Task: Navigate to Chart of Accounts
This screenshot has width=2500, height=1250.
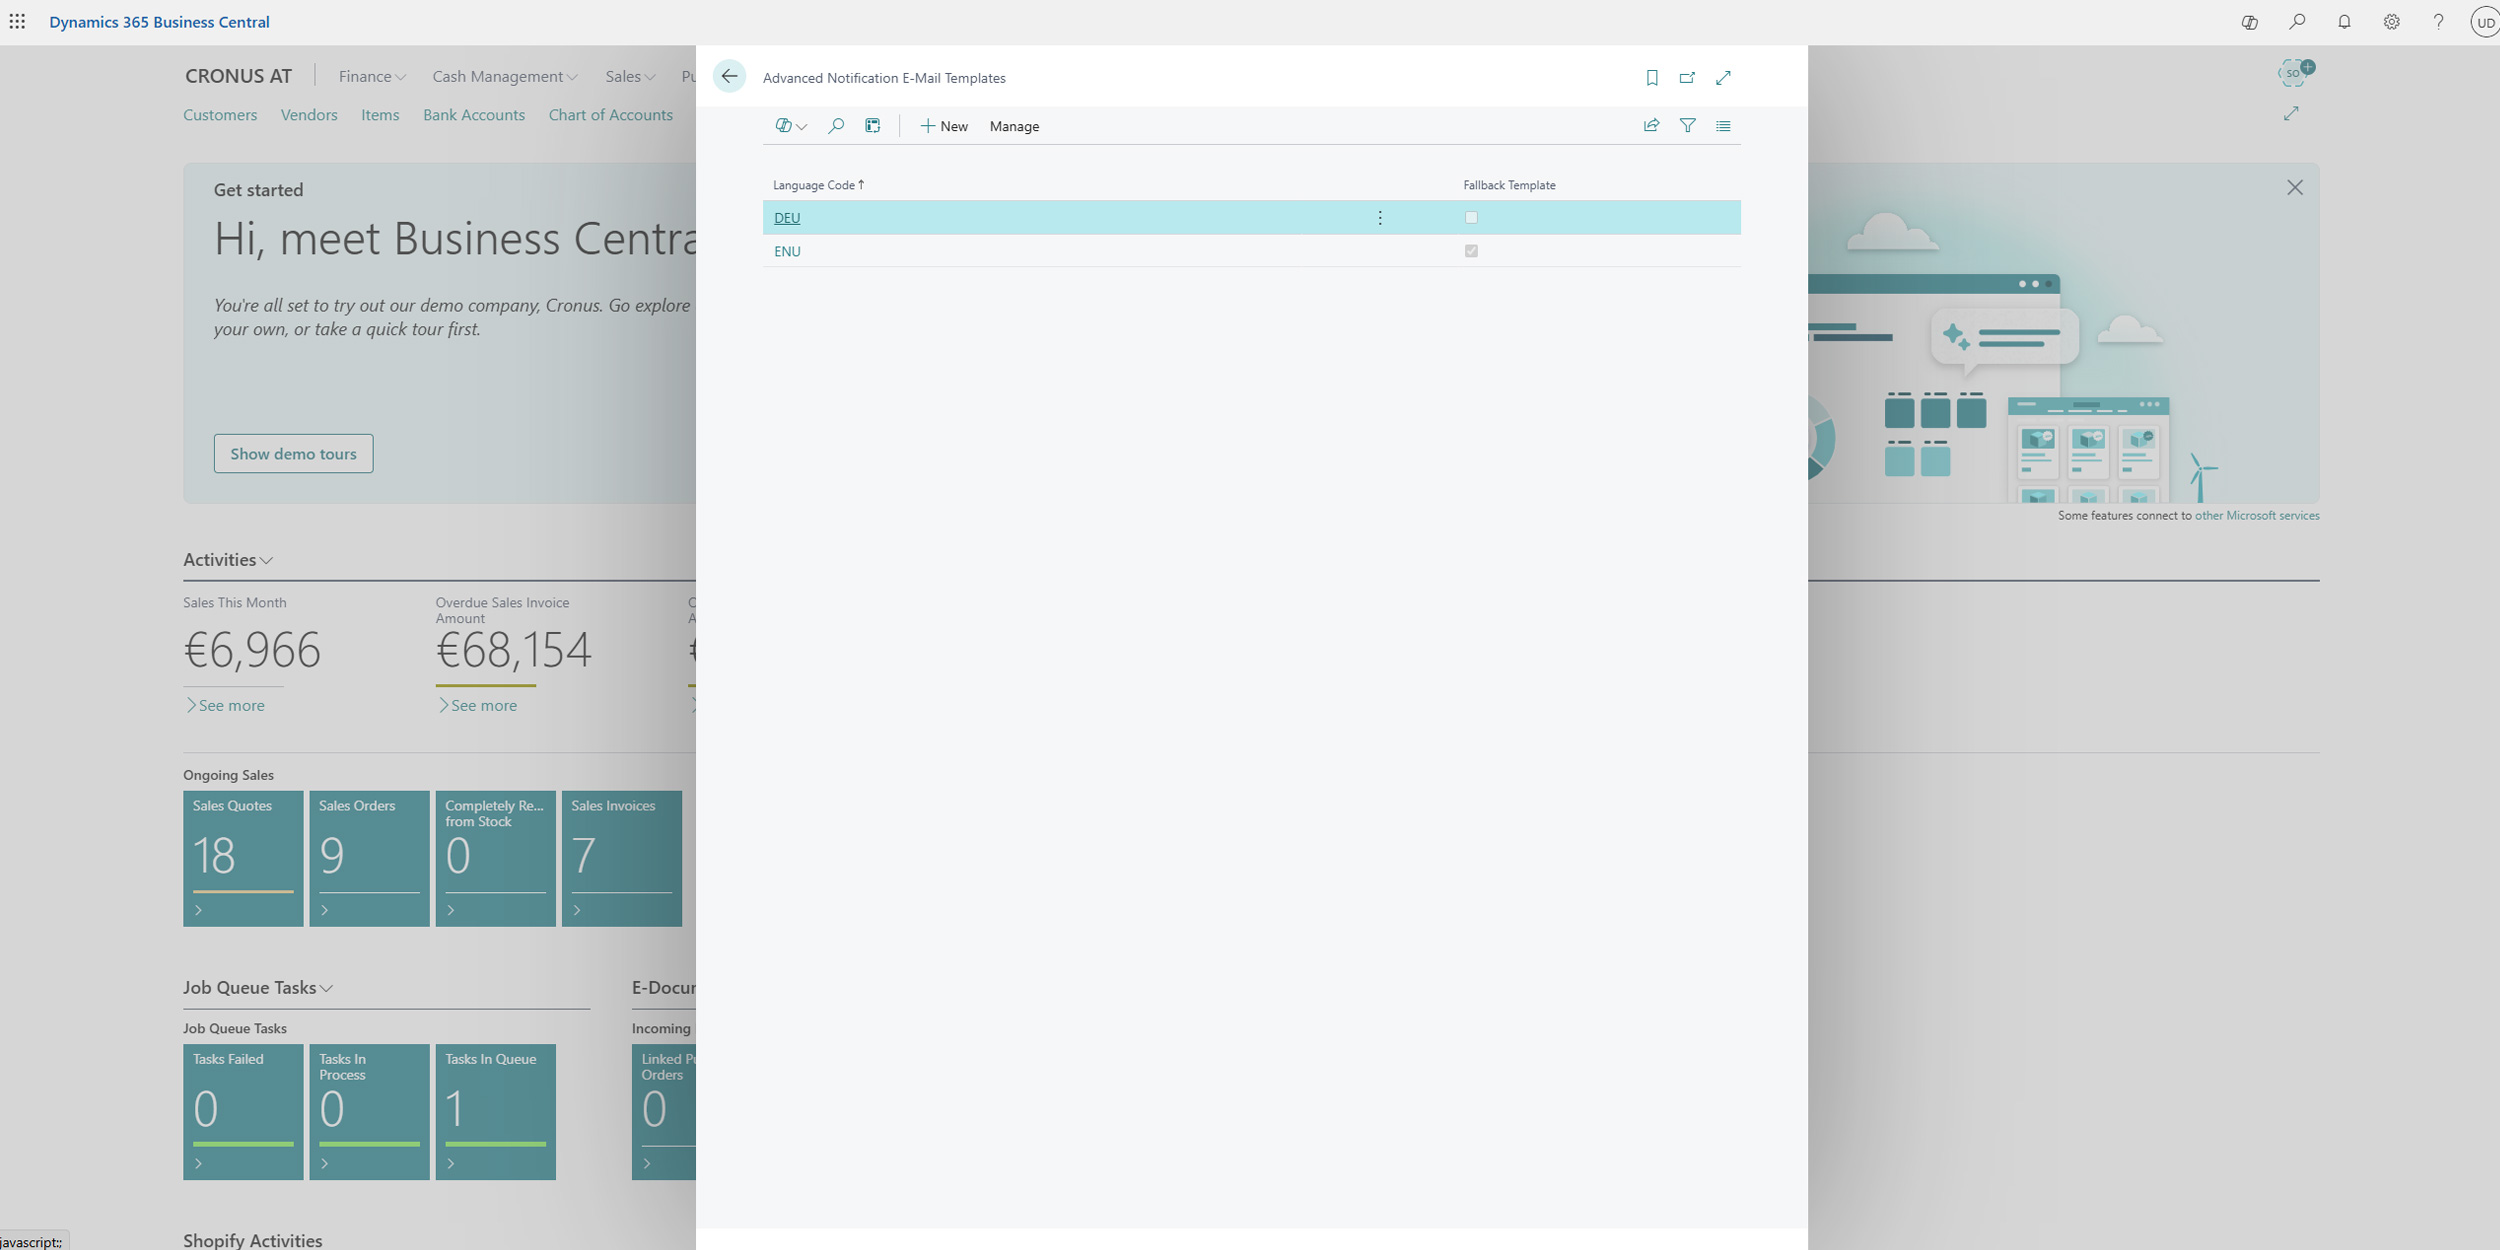Action: [610, 114]
